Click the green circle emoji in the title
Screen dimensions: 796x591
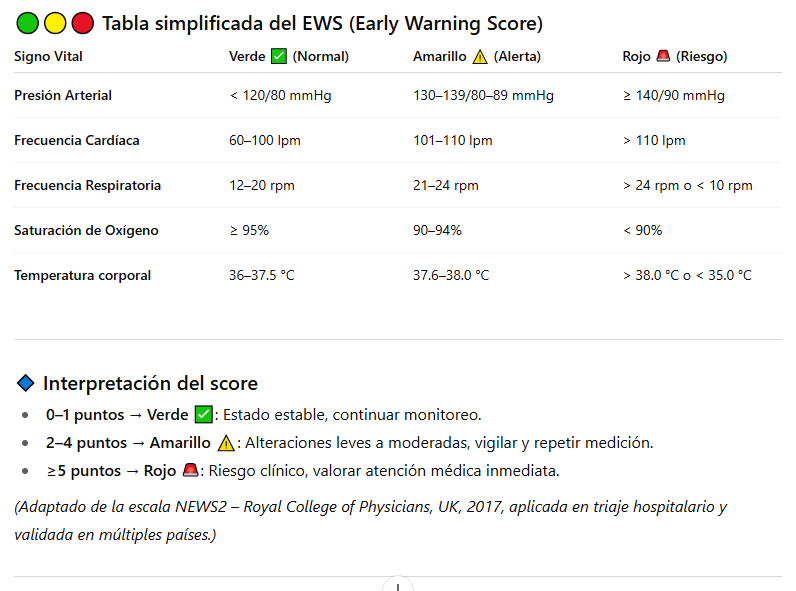tap(27, 23)
